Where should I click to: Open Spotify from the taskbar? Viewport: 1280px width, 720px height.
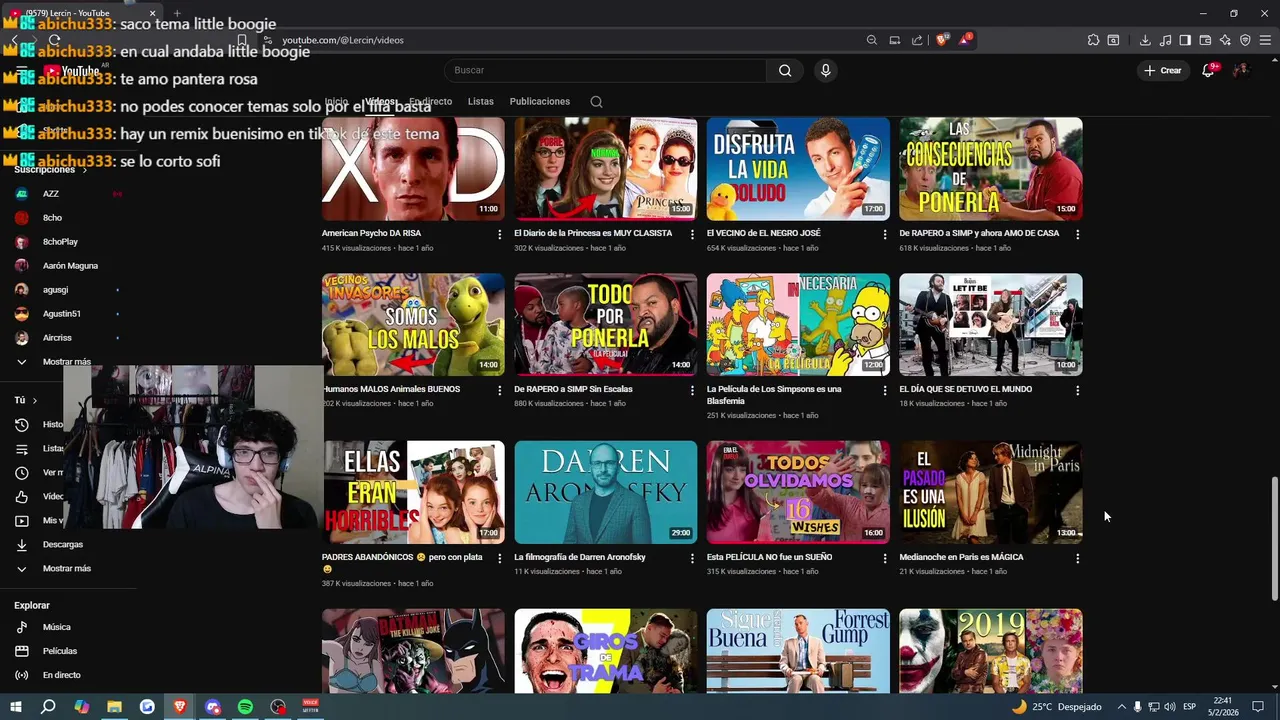click(245, 707)
